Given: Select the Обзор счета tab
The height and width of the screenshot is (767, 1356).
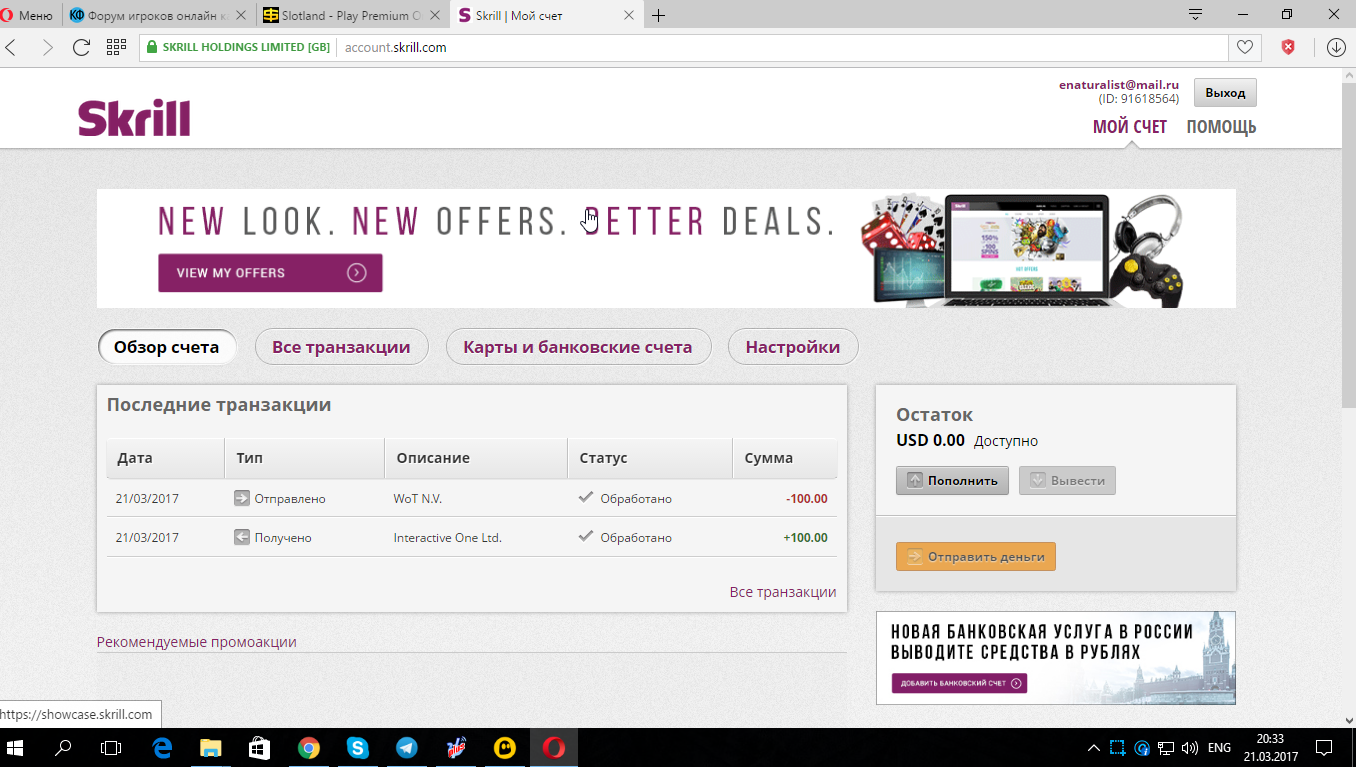Looking at the screenshot, I should [x=166, y=347].
